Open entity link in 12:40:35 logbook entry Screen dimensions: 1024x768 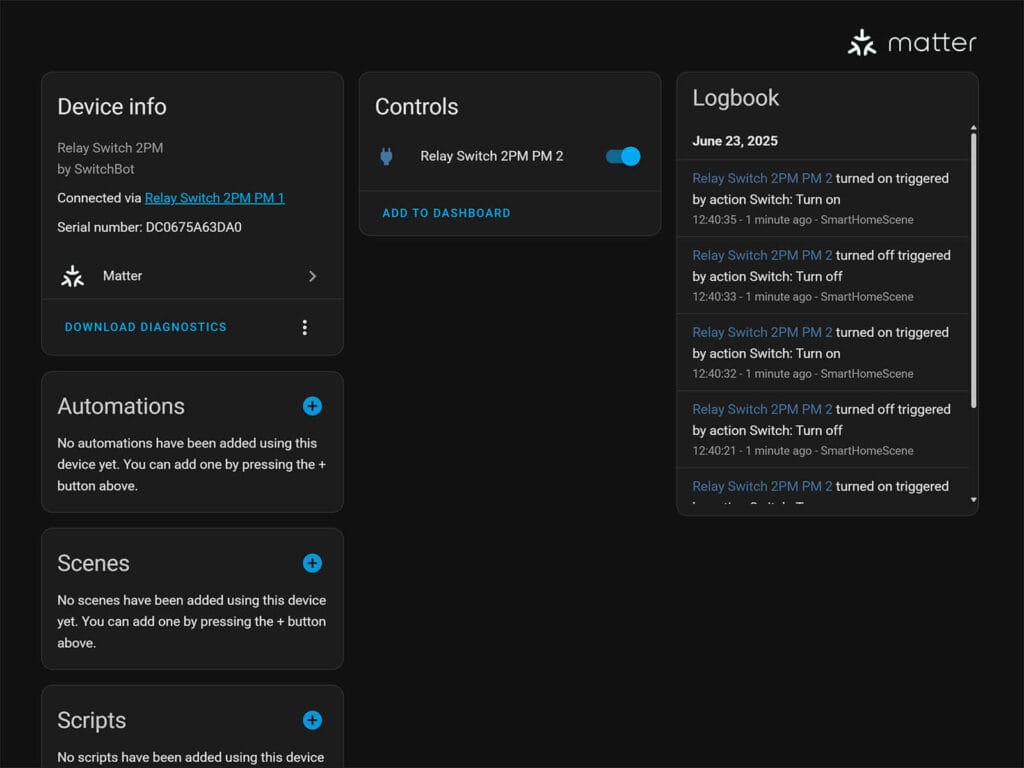click(762, 178)
